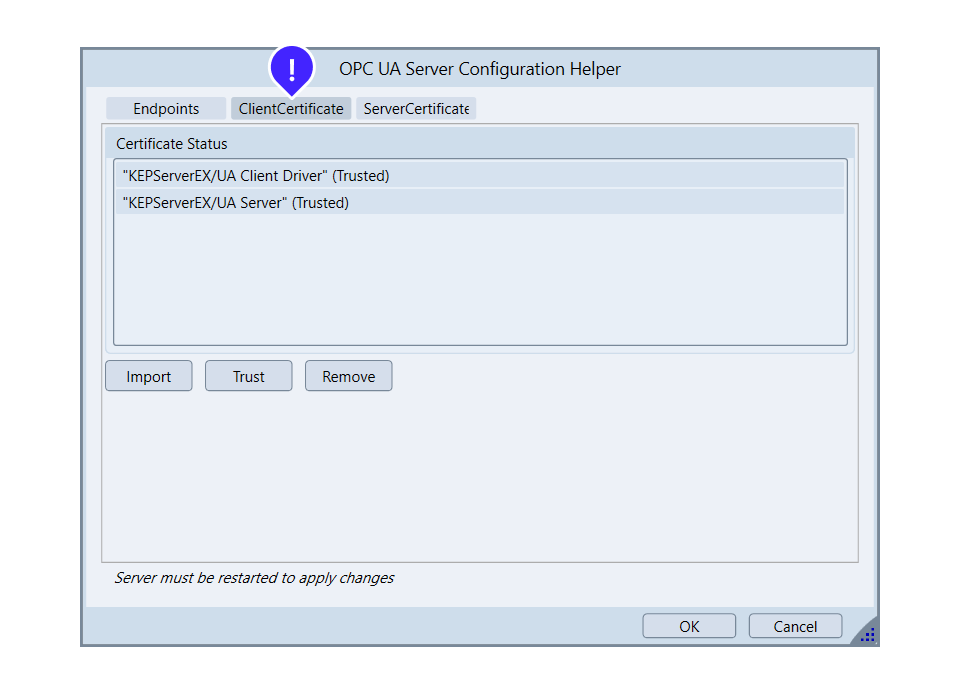This screenshot has height=687, width=960.
Task: Select the KEPServerEX/UA Server certificate entry
Action: 480,203
